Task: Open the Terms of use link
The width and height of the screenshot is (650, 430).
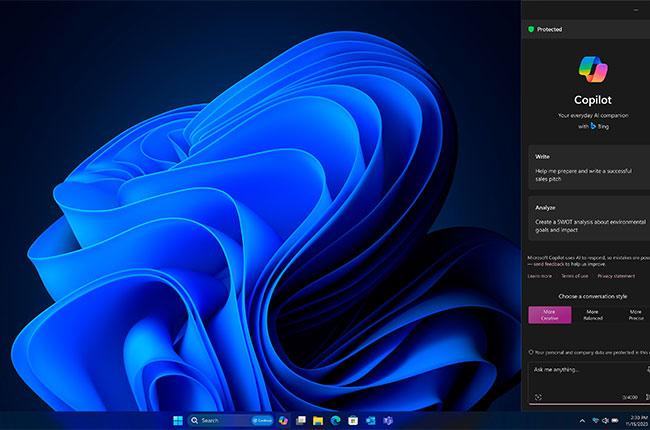Action: pyautogui.click(x=575, y=276)
